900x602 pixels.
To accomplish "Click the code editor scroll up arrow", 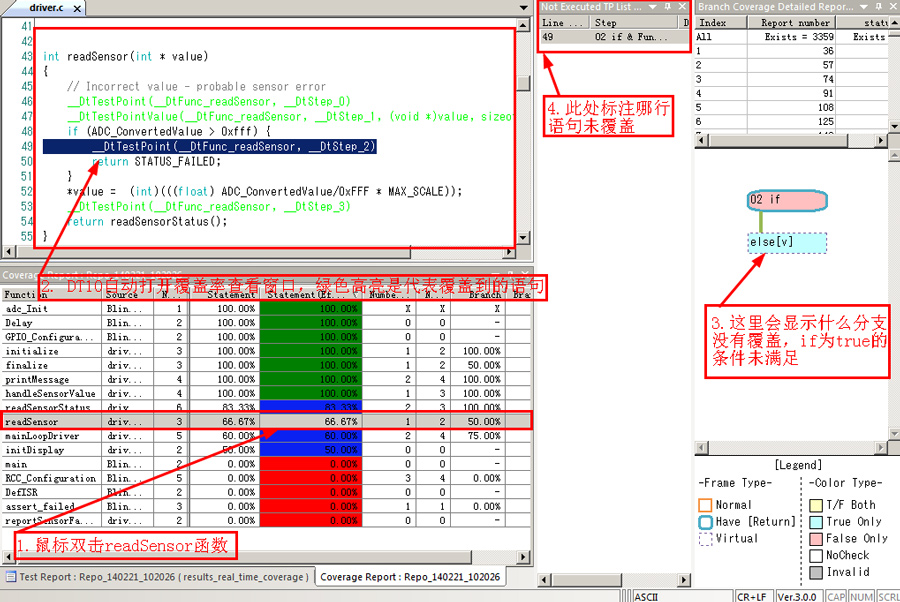I will point(523,25).
